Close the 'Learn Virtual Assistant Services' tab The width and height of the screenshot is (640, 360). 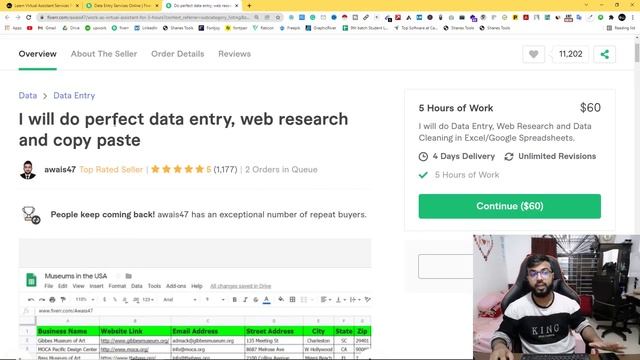pyautogui.click(x=77, y=6)
